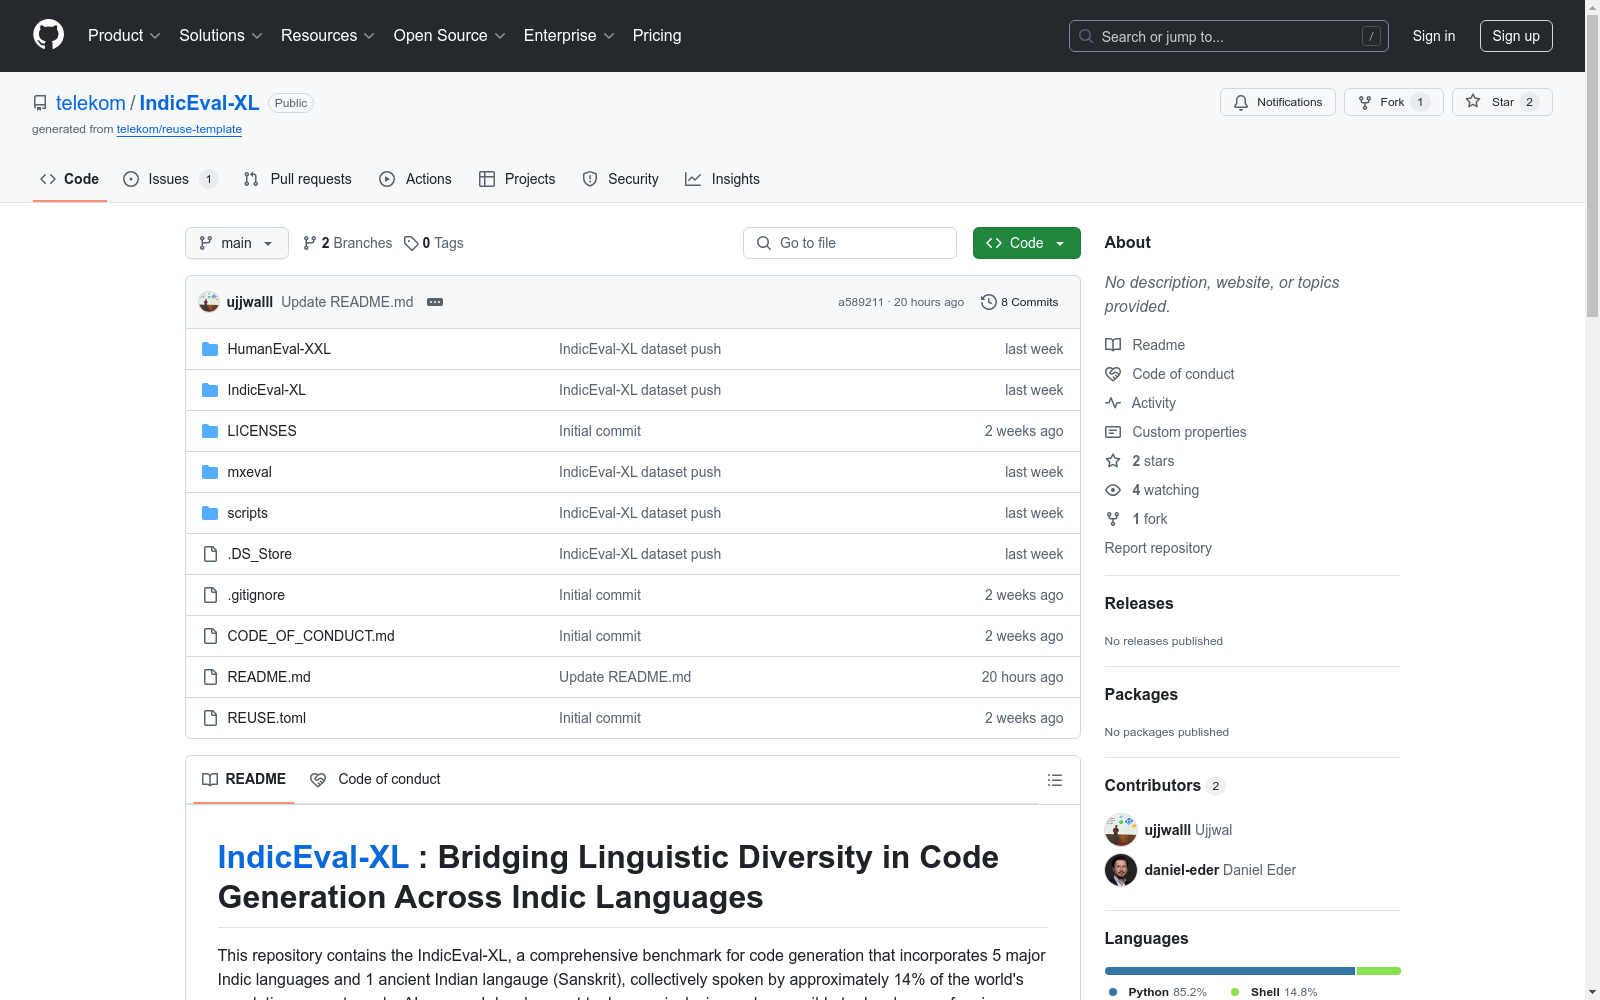The width and height of the screenshot is (1600, 1000).
Task: Open the Security tab
Action: [x=621, y=179]
